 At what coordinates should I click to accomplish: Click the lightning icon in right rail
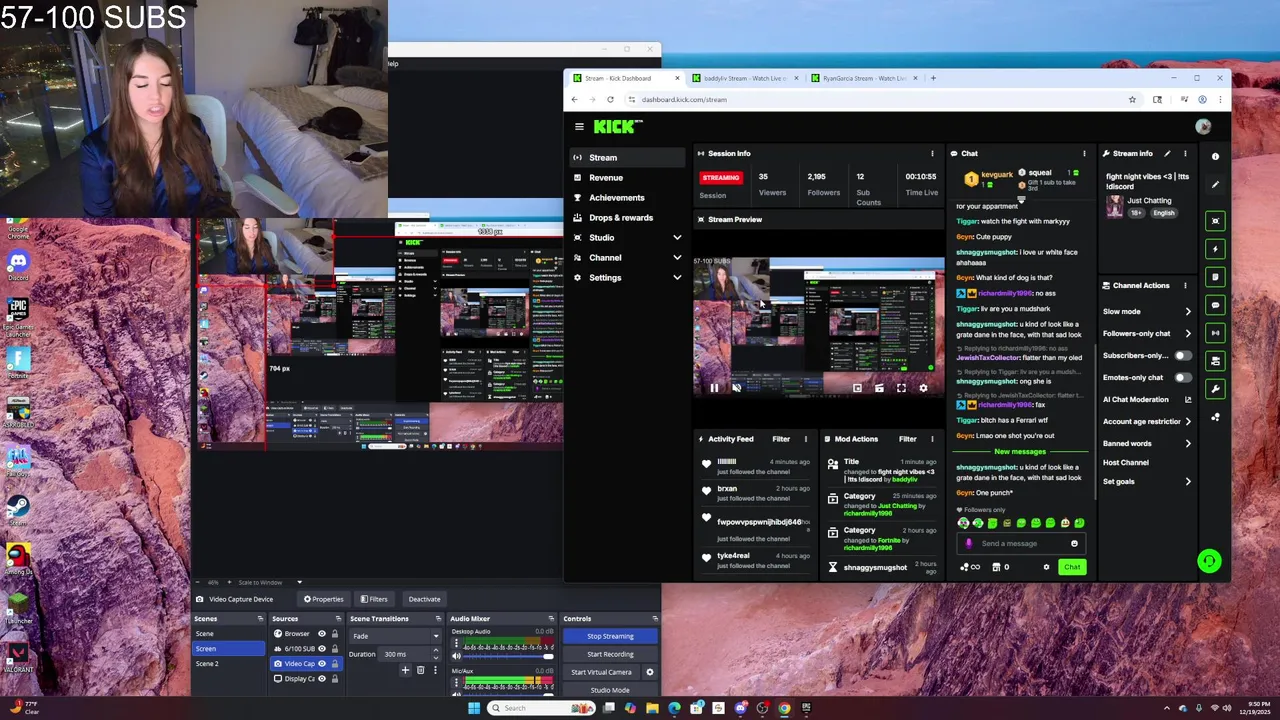pyautogui.click(x=1215, y=249)
